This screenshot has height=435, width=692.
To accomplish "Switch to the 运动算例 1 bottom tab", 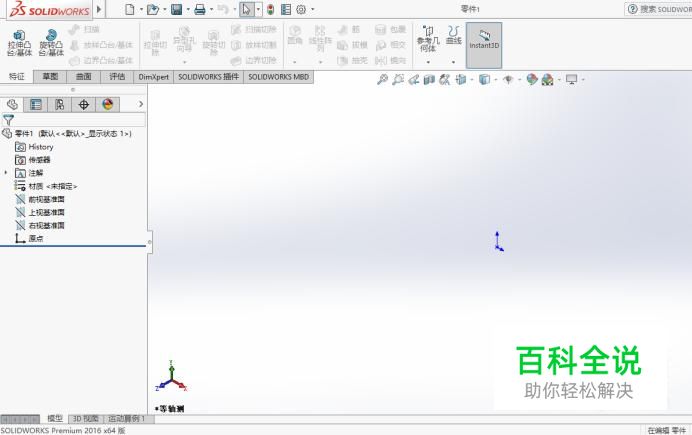I will tap(128, 419).
